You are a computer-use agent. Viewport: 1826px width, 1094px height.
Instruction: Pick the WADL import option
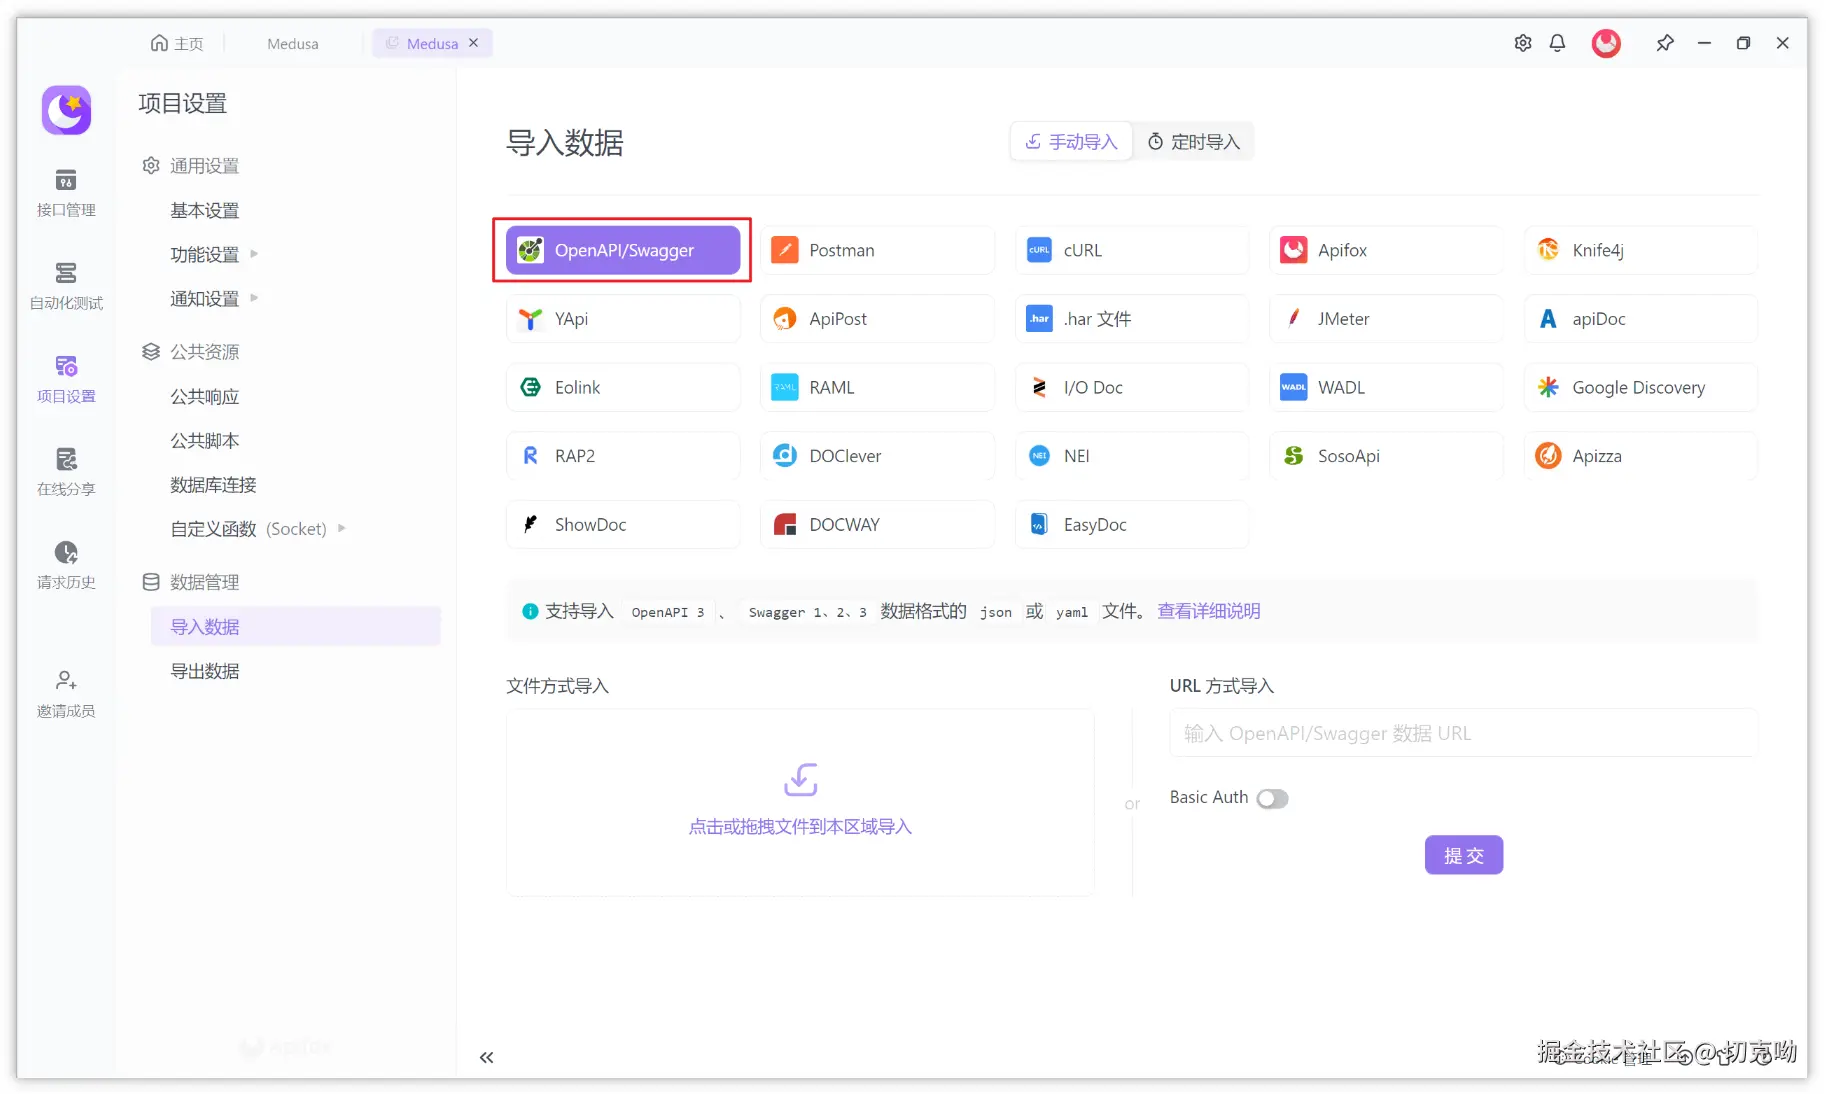tap(1386, 387)
